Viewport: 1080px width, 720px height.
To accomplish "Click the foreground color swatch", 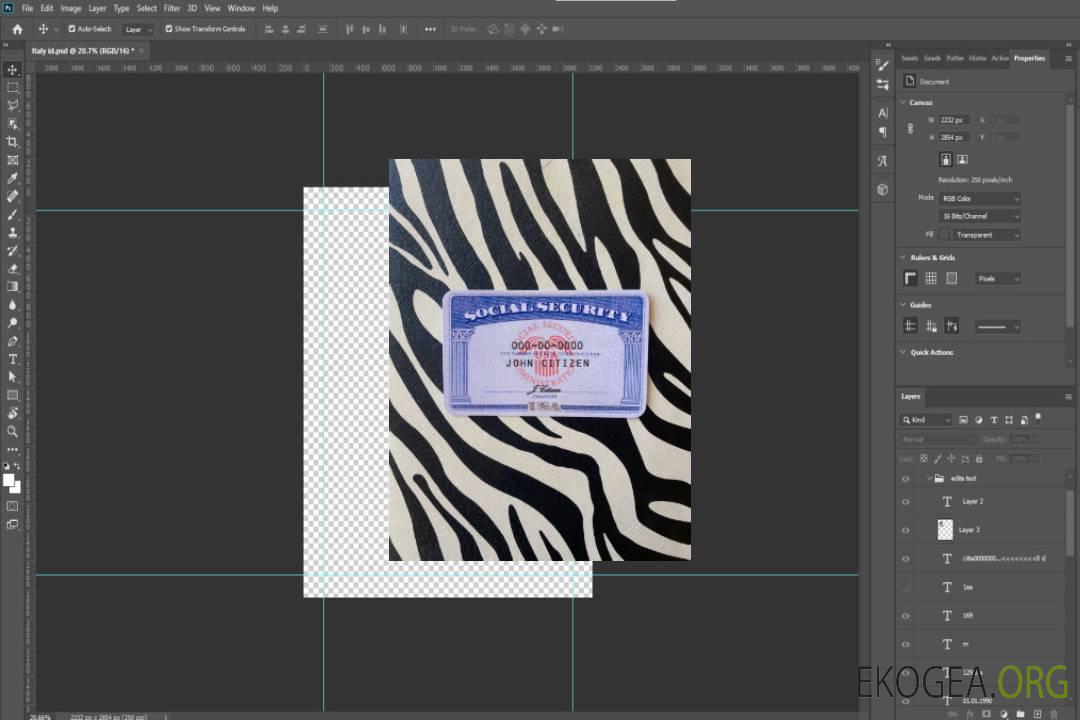I will click(x=8, y=480).
